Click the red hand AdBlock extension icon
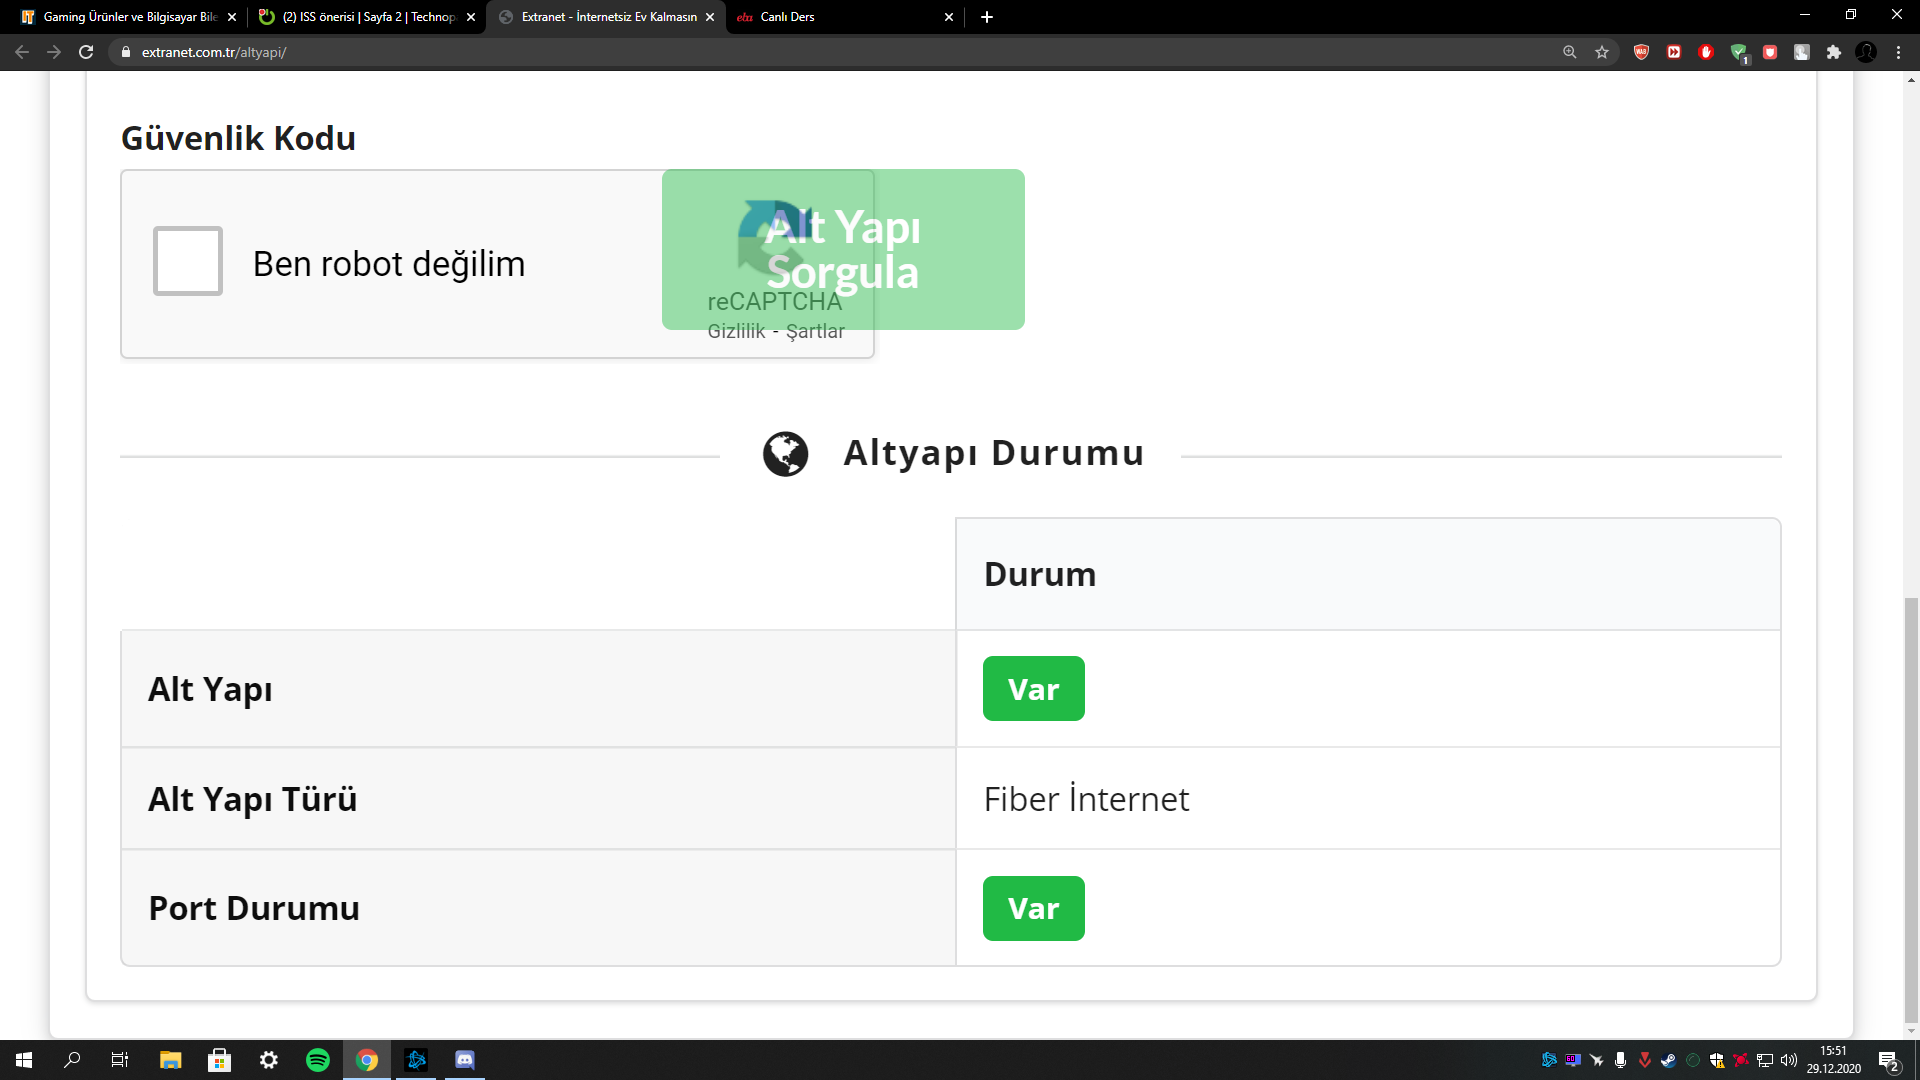The image size is (1920, 1080). [1706, 52]
